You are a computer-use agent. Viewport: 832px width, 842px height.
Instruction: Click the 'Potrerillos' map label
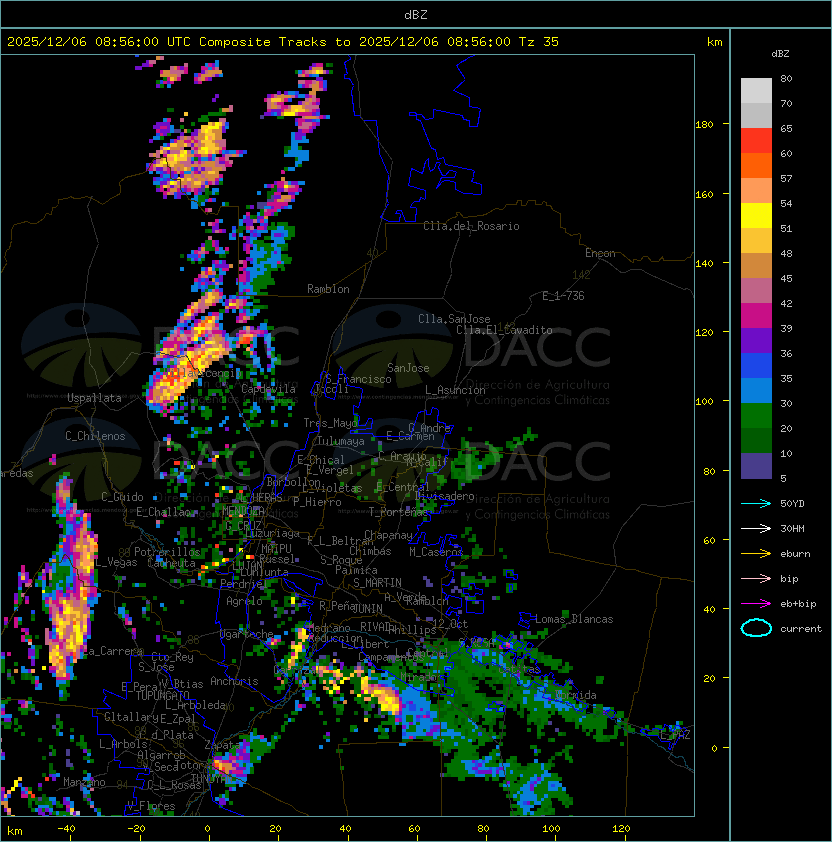pyautogui.click(x=167, y=551)
